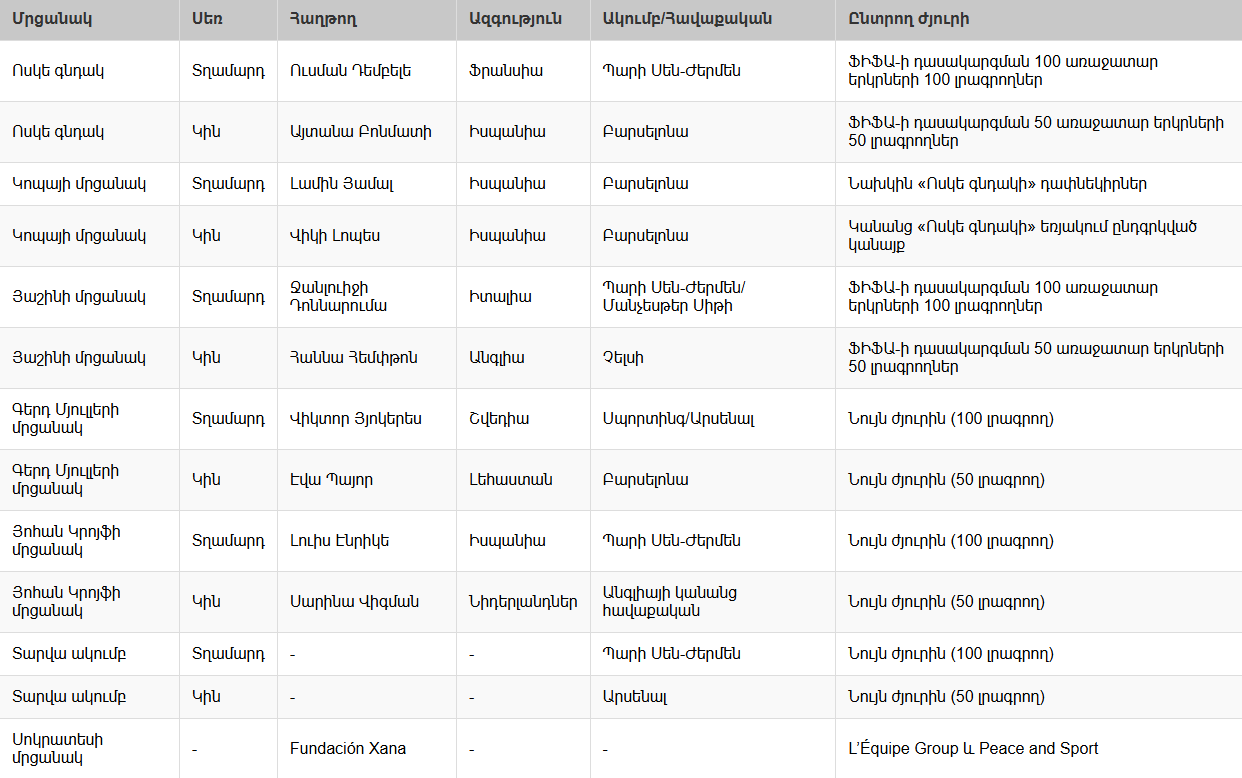Image resolution: width=1242 pixels, height=778 pixels.
Task: Click the 'Չելսի' club cell
Action: click(623, 358)
